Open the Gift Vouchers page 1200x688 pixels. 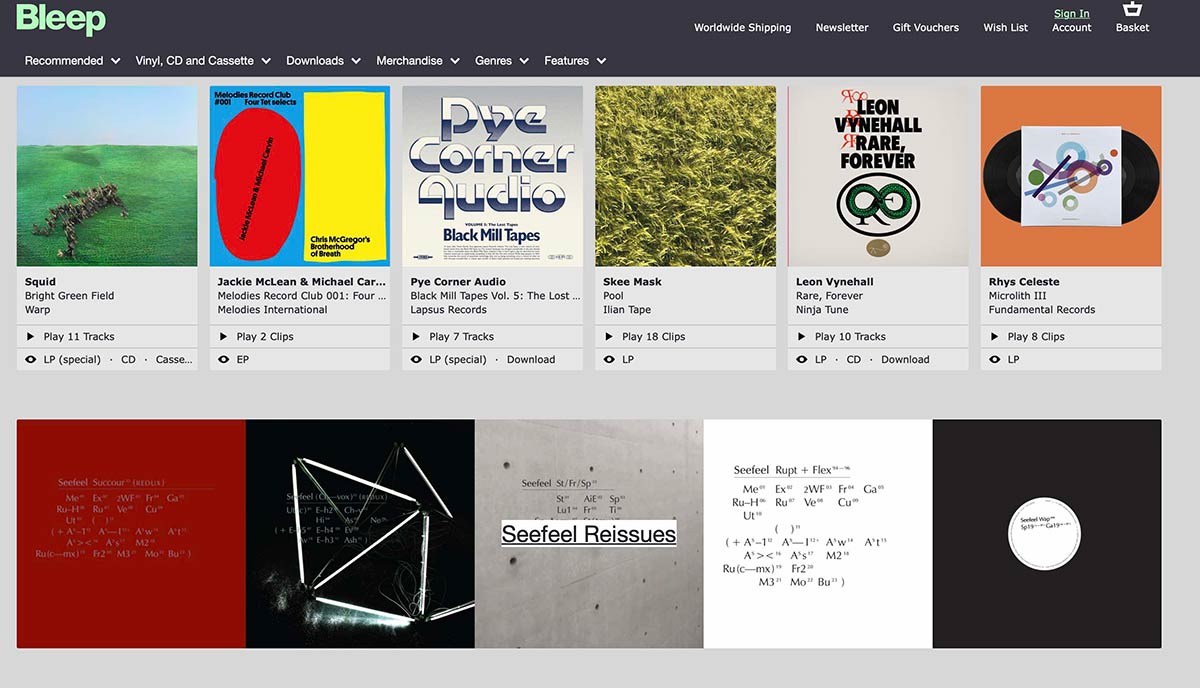click(925, 28)
